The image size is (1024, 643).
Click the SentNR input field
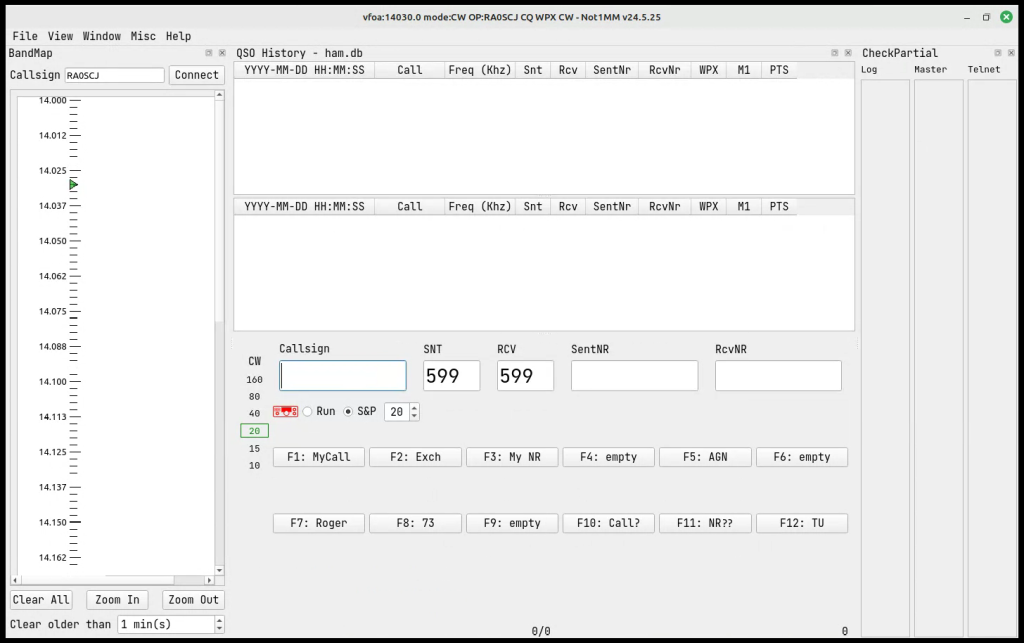pyautogui.click(x=634, y=376)
